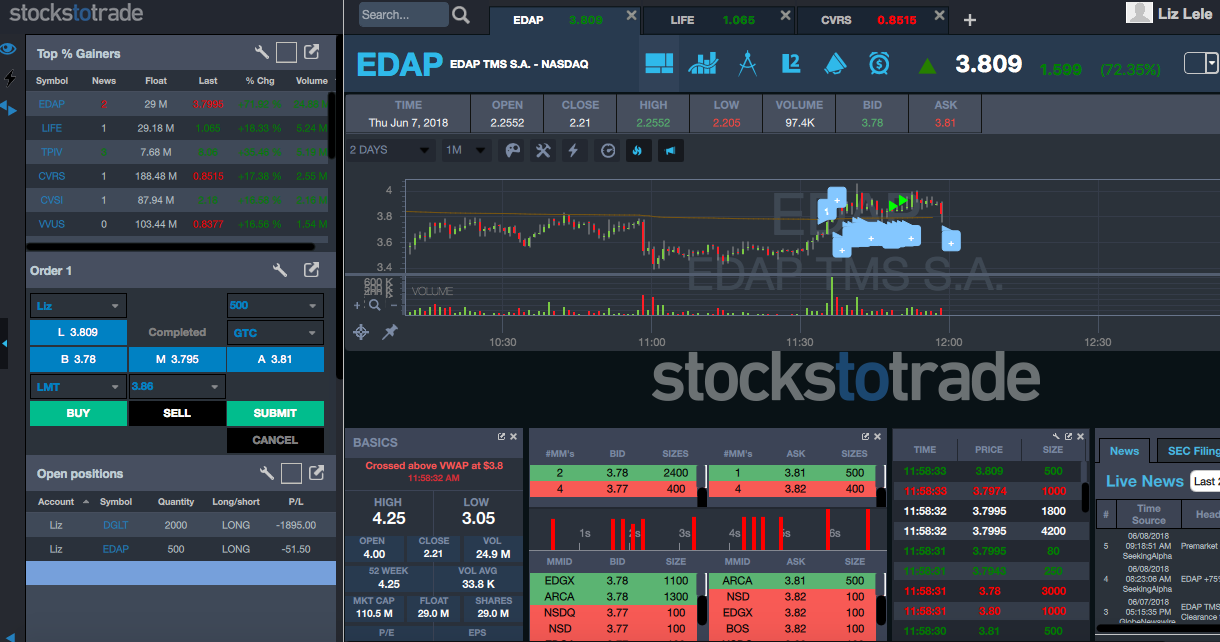Click the L 3.809 last price button
This screenshot has width=1220, height=642.
click(78, 332)
